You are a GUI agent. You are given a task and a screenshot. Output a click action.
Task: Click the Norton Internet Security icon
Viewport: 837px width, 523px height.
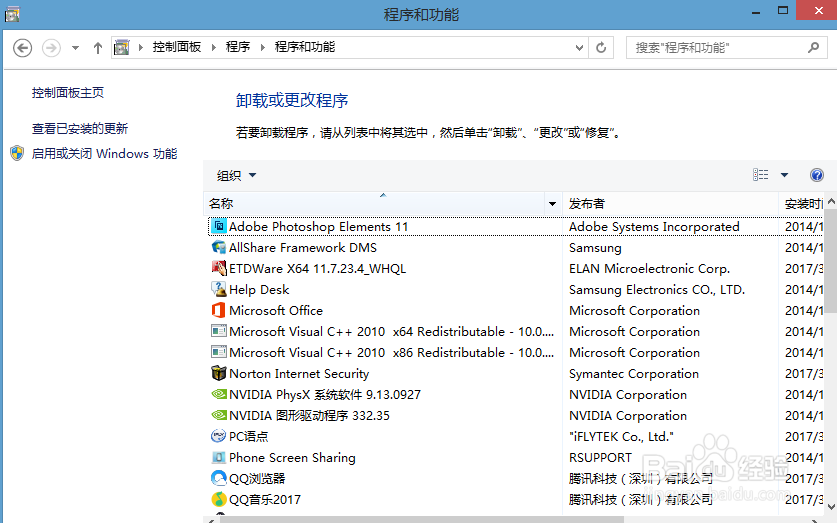point(219,374)
